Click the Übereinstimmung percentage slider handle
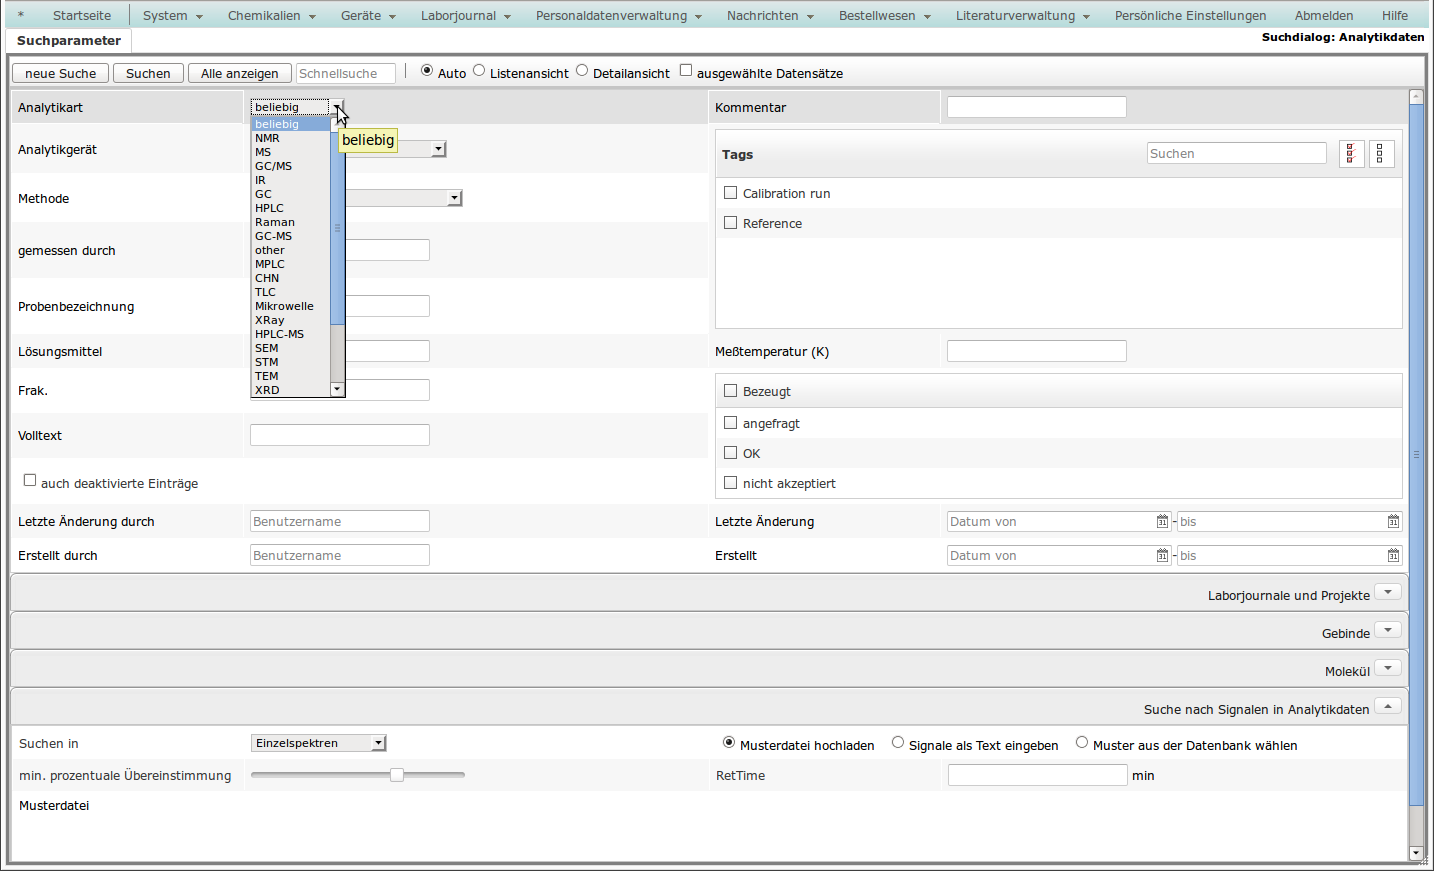The width and height of the screenshot is (1434, 871). (397, 775)
